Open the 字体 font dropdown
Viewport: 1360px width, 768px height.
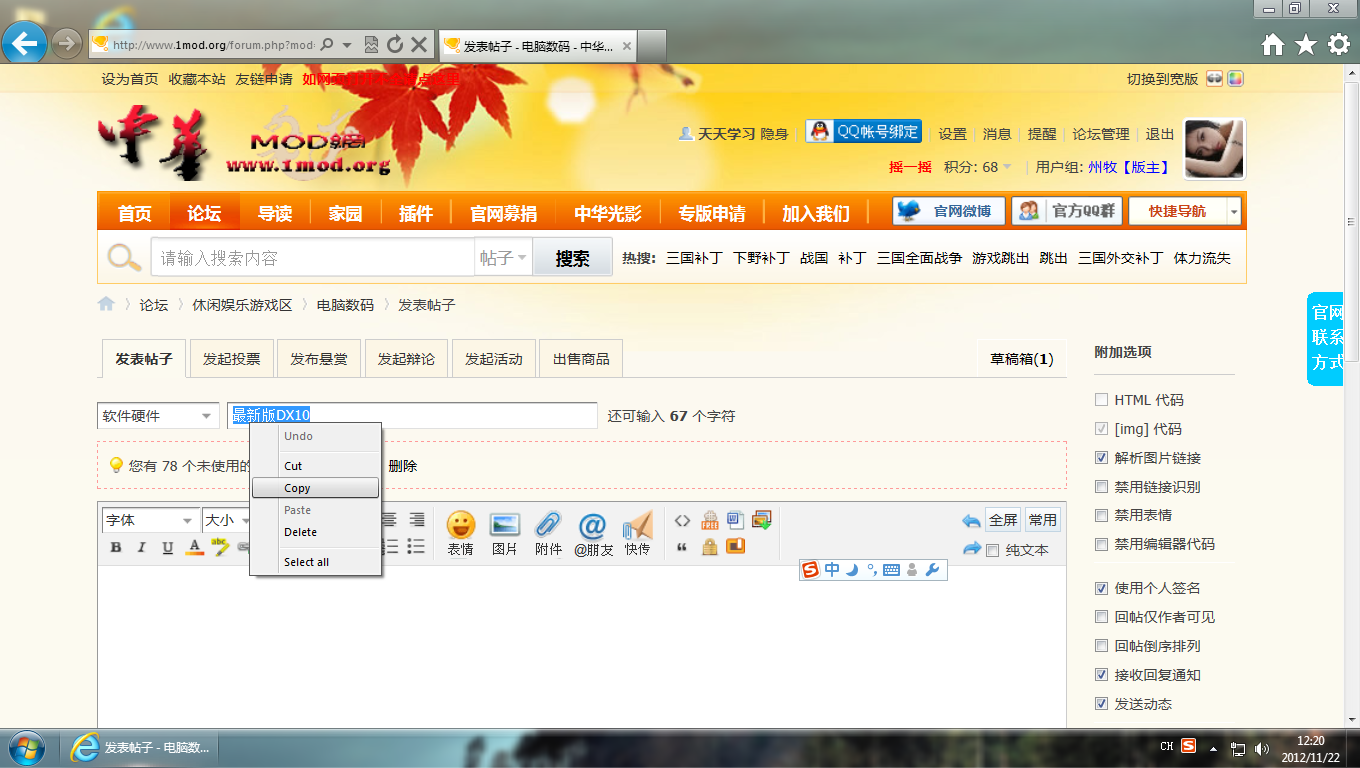click(148, 519)
